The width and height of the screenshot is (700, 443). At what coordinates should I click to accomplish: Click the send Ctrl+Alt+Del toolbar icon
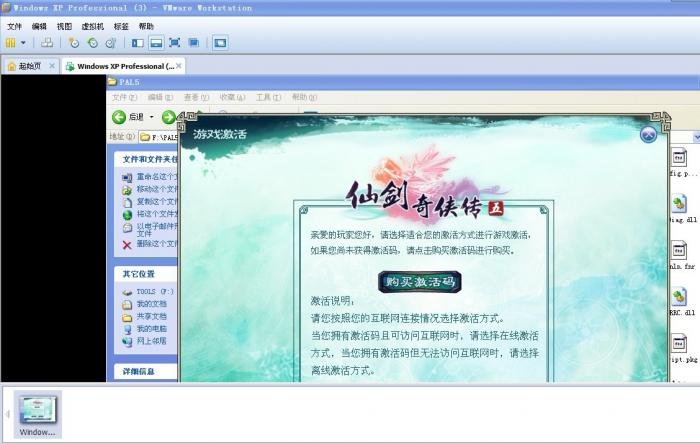pos(47,43)
